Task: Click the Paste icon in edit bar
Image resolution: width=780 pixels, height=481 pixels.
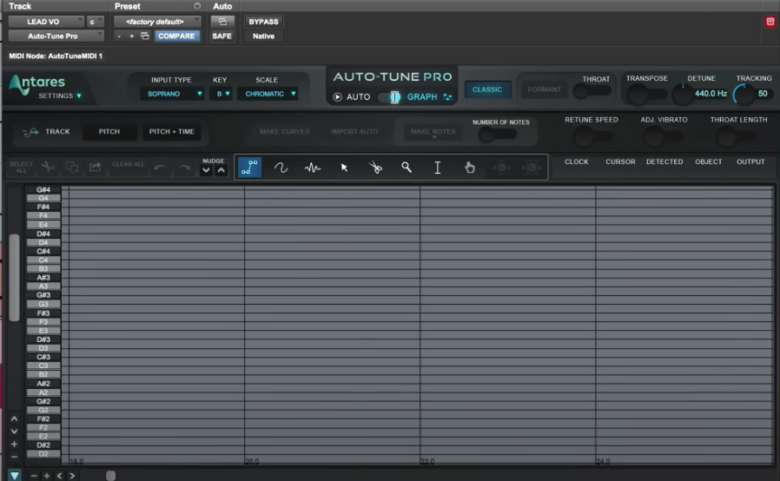Action: point(95,167)
